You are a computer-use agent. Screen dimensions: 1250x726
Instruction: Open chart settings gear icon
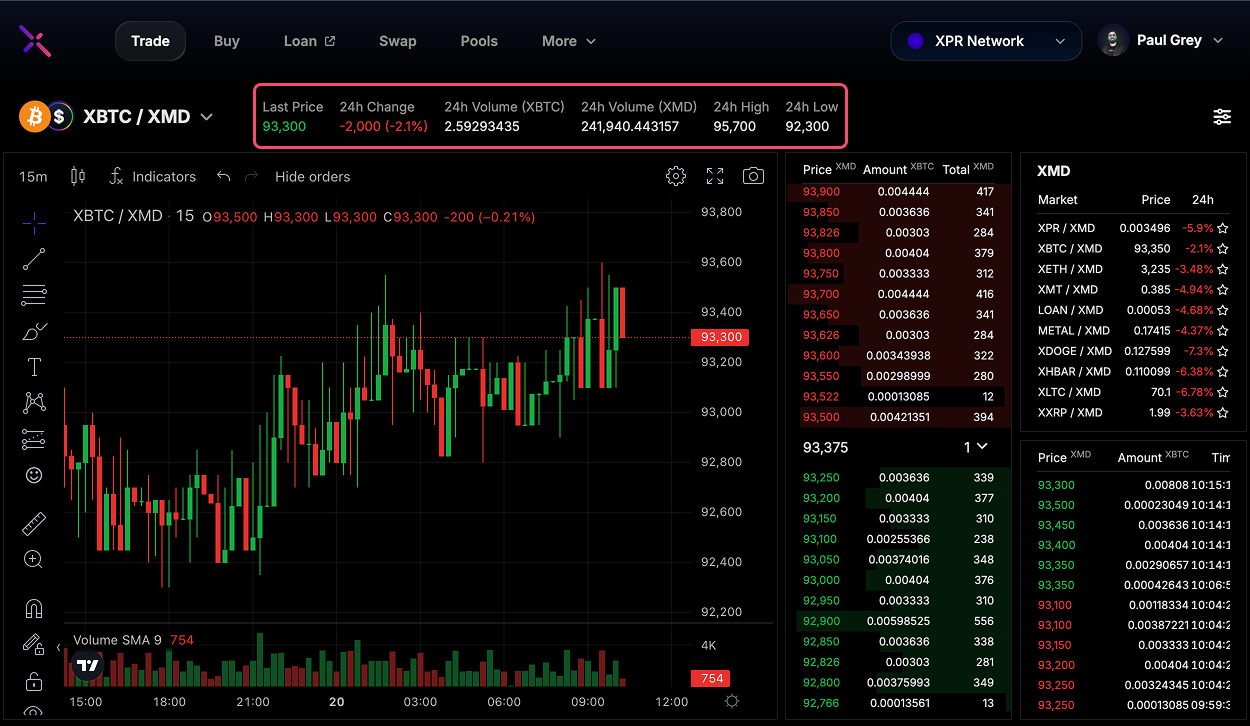pos(676,176)
